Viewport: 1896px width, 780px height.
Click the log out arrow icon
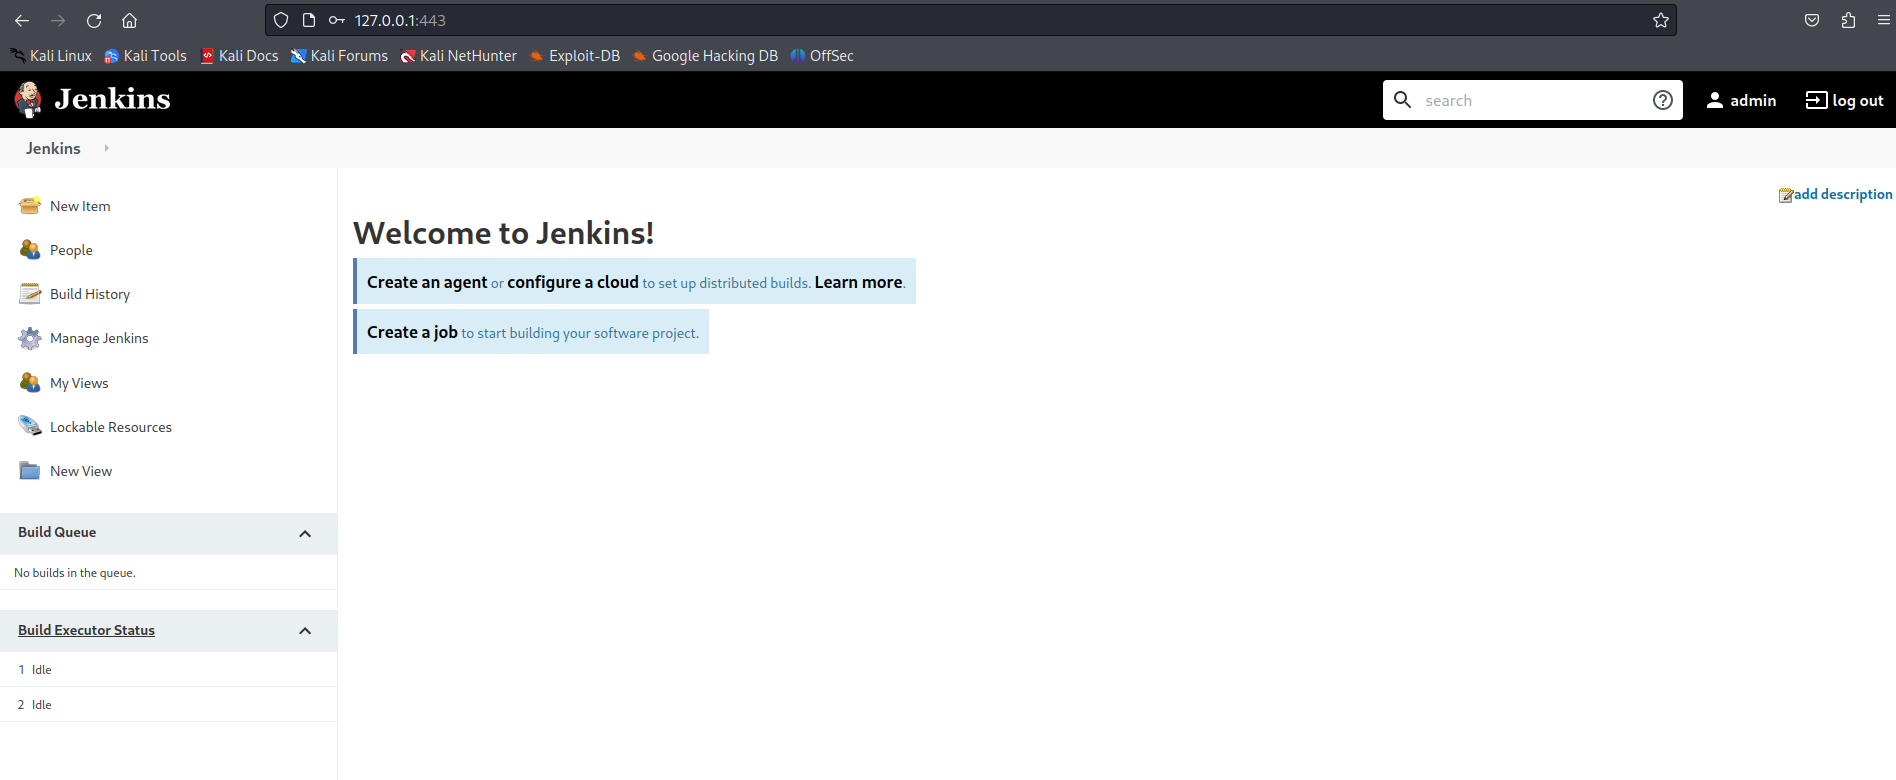coord(1816,100)
